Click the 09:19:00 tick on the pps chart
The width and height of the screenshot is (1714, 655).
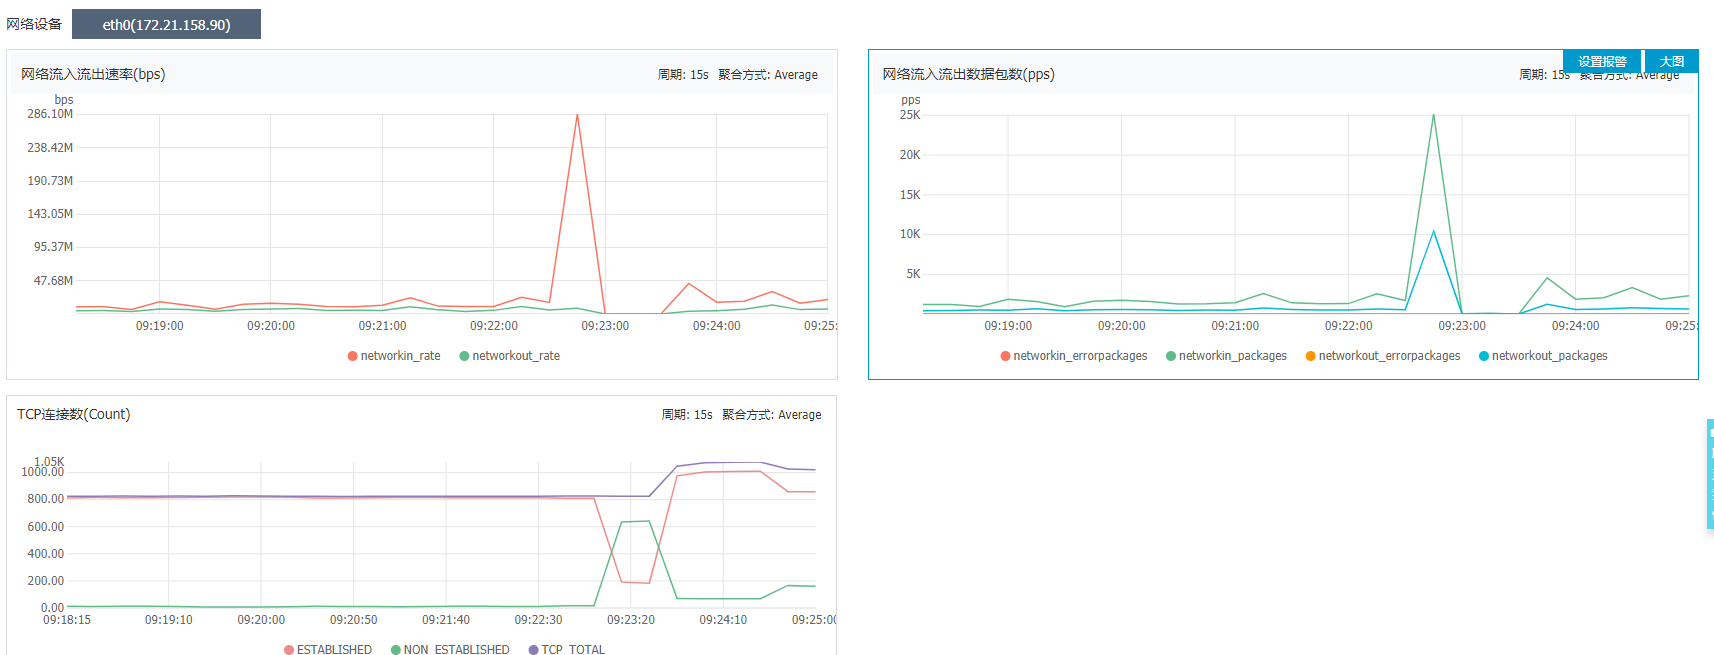point(1008,326)
